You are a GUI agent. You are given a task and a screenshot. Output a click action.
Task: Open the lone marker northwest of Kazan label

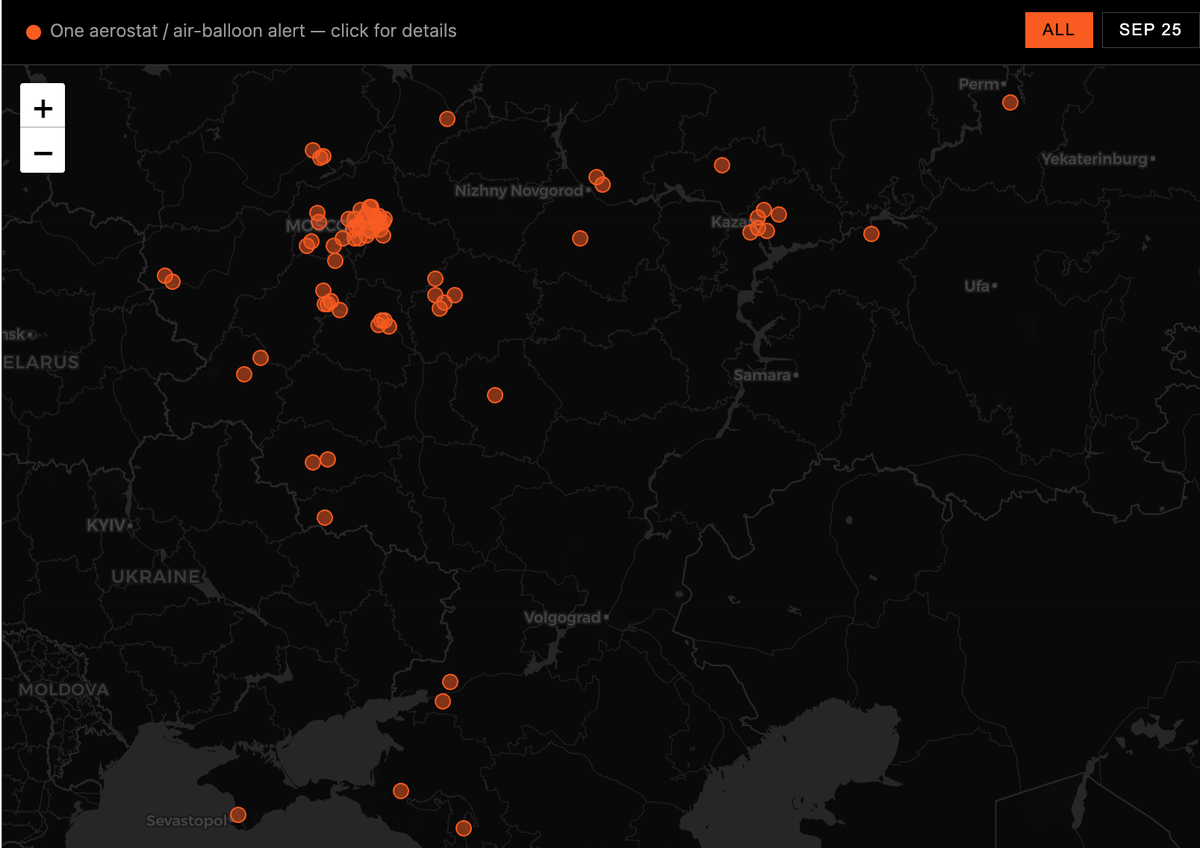click(722, 165)
